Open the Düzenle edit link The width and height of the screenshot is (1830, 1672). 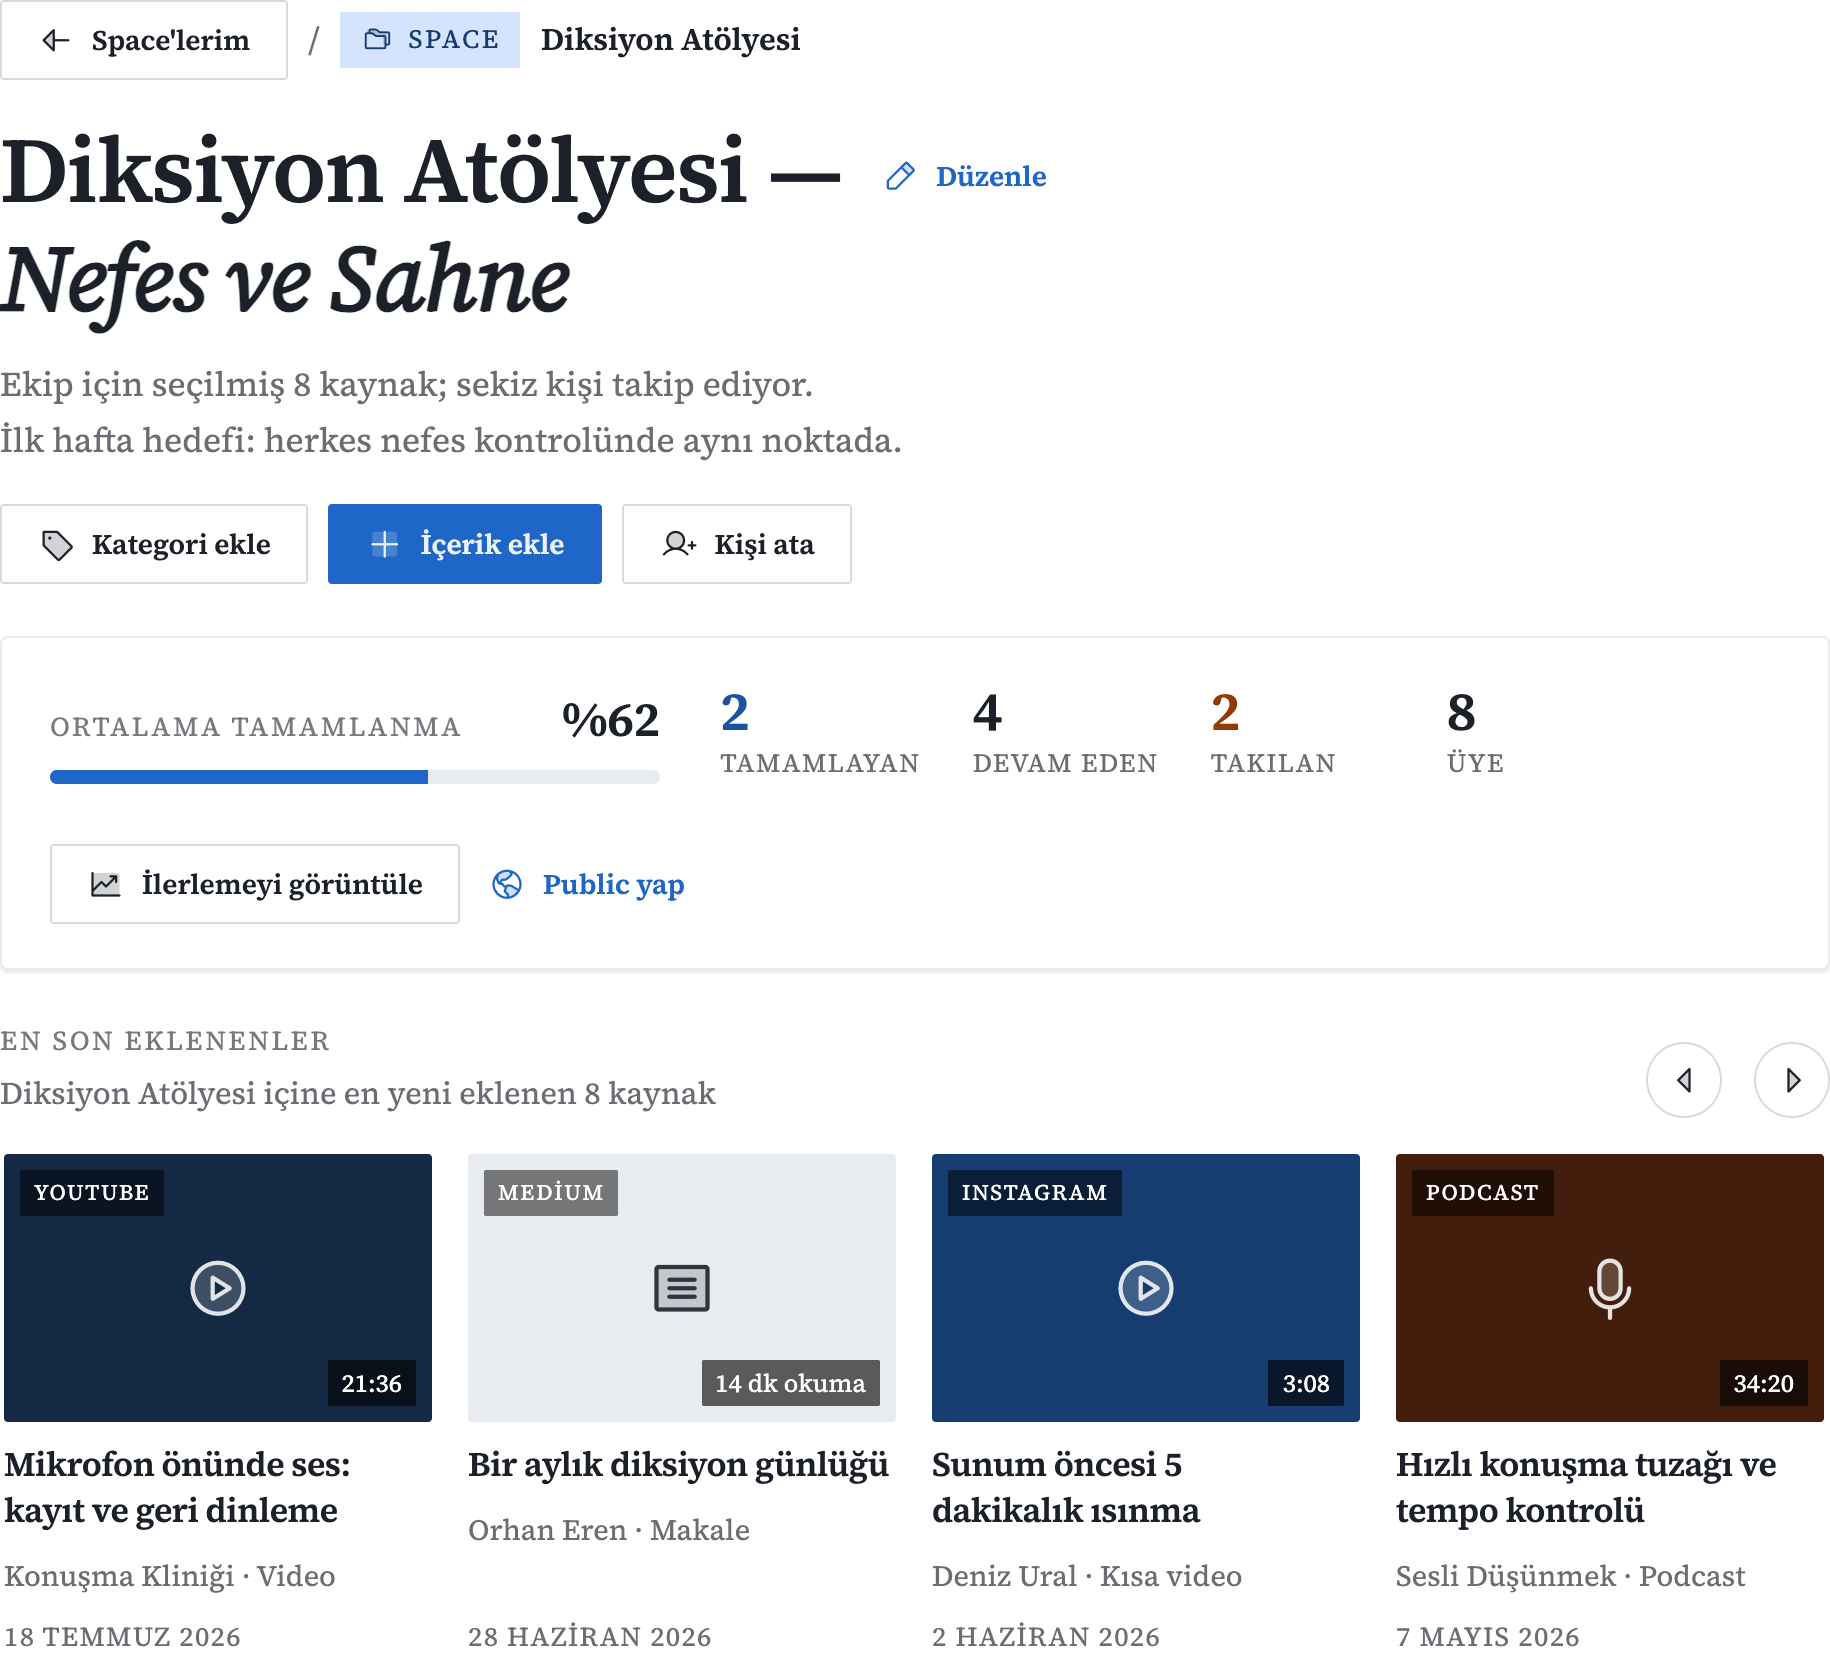pyautogui.click(x=966, y=177)
